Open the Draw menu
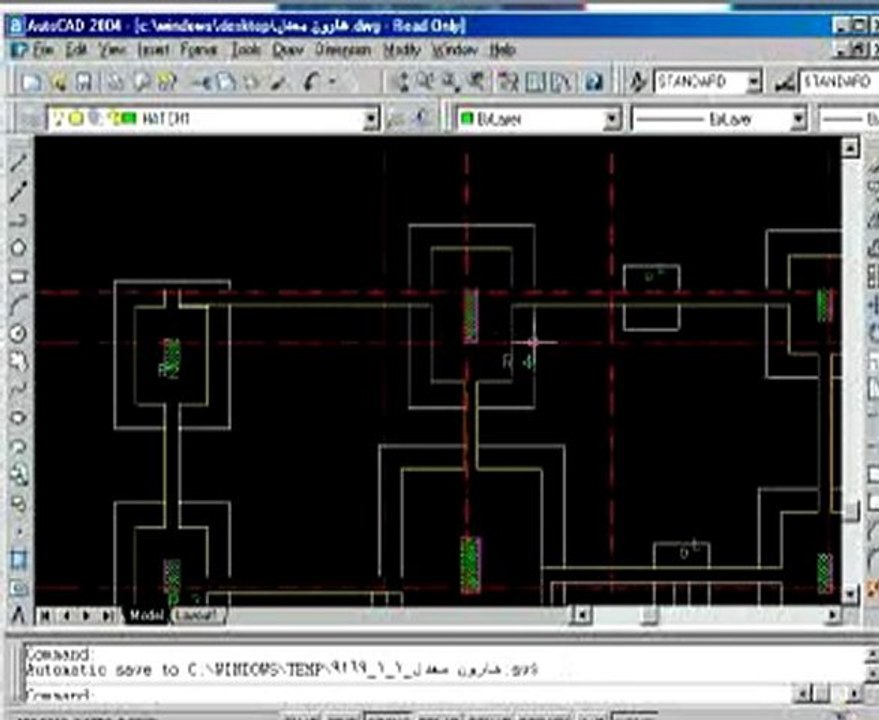Screen dimensions: 879x720 [x=288, y=50]
